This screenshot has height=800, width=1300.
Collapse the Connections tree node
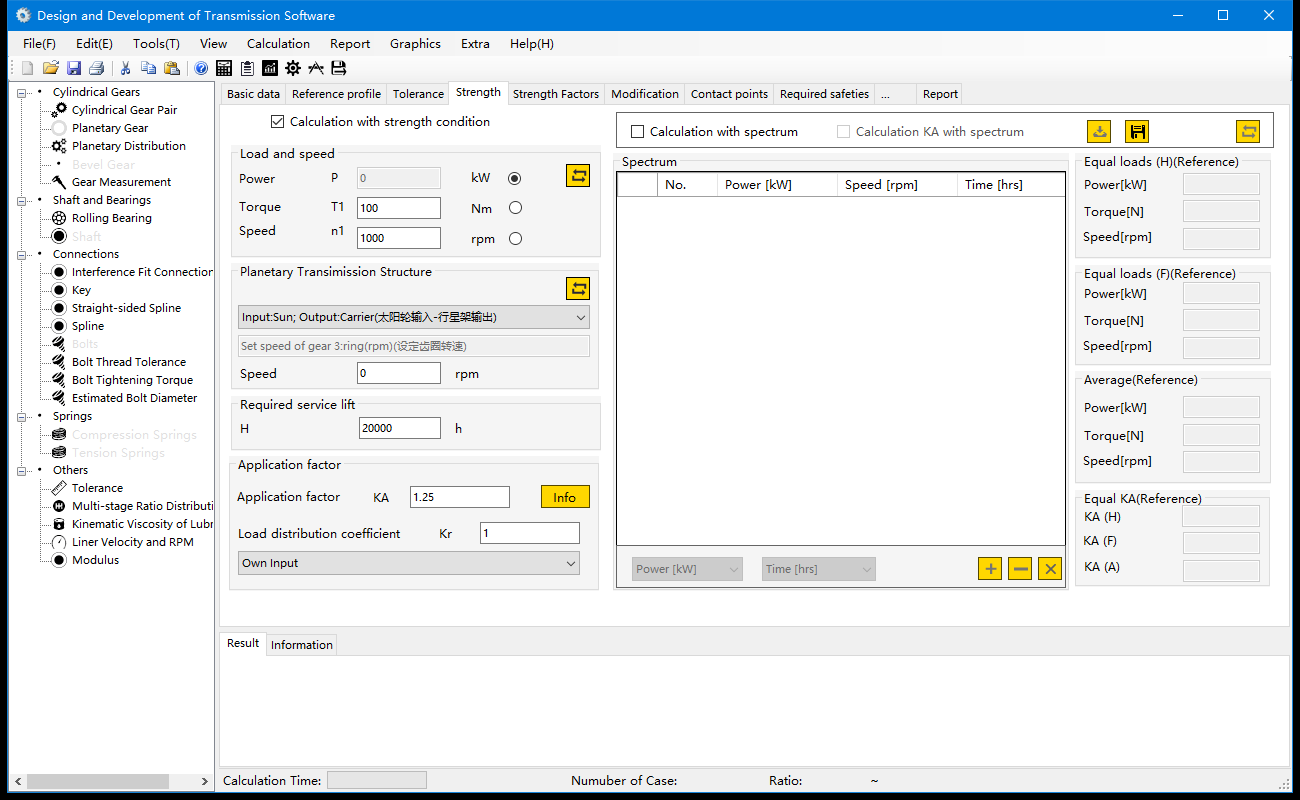(x=22, y=254)
